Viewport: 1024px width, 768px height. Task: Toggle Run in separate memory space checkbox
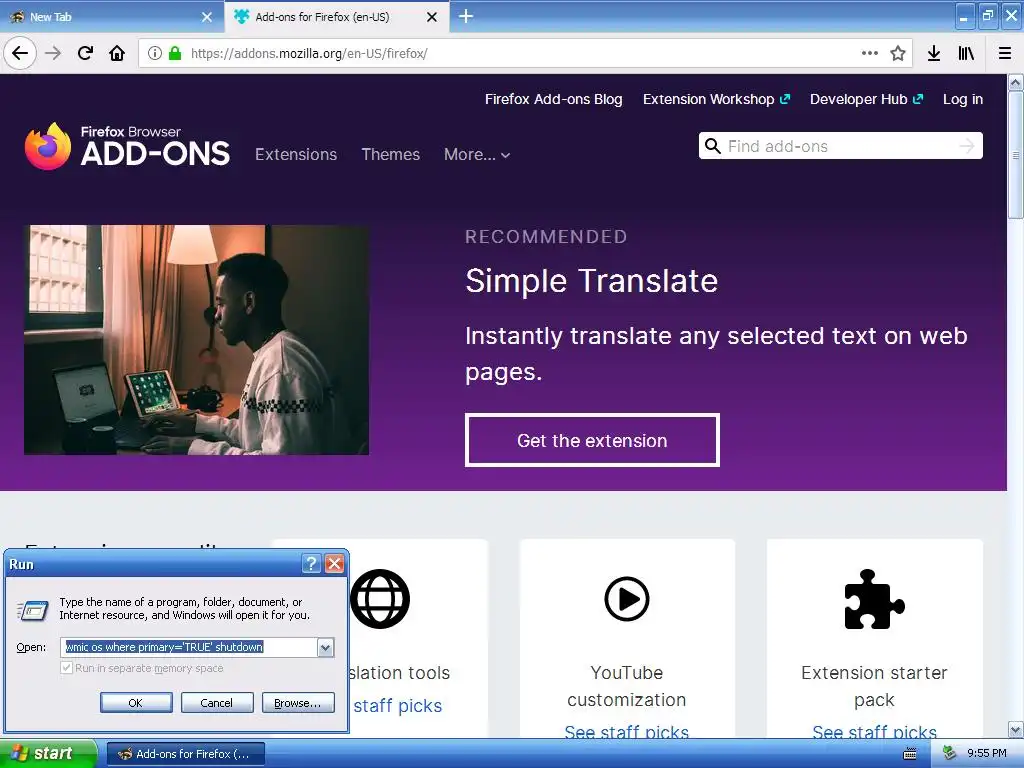tap(66, 667)
